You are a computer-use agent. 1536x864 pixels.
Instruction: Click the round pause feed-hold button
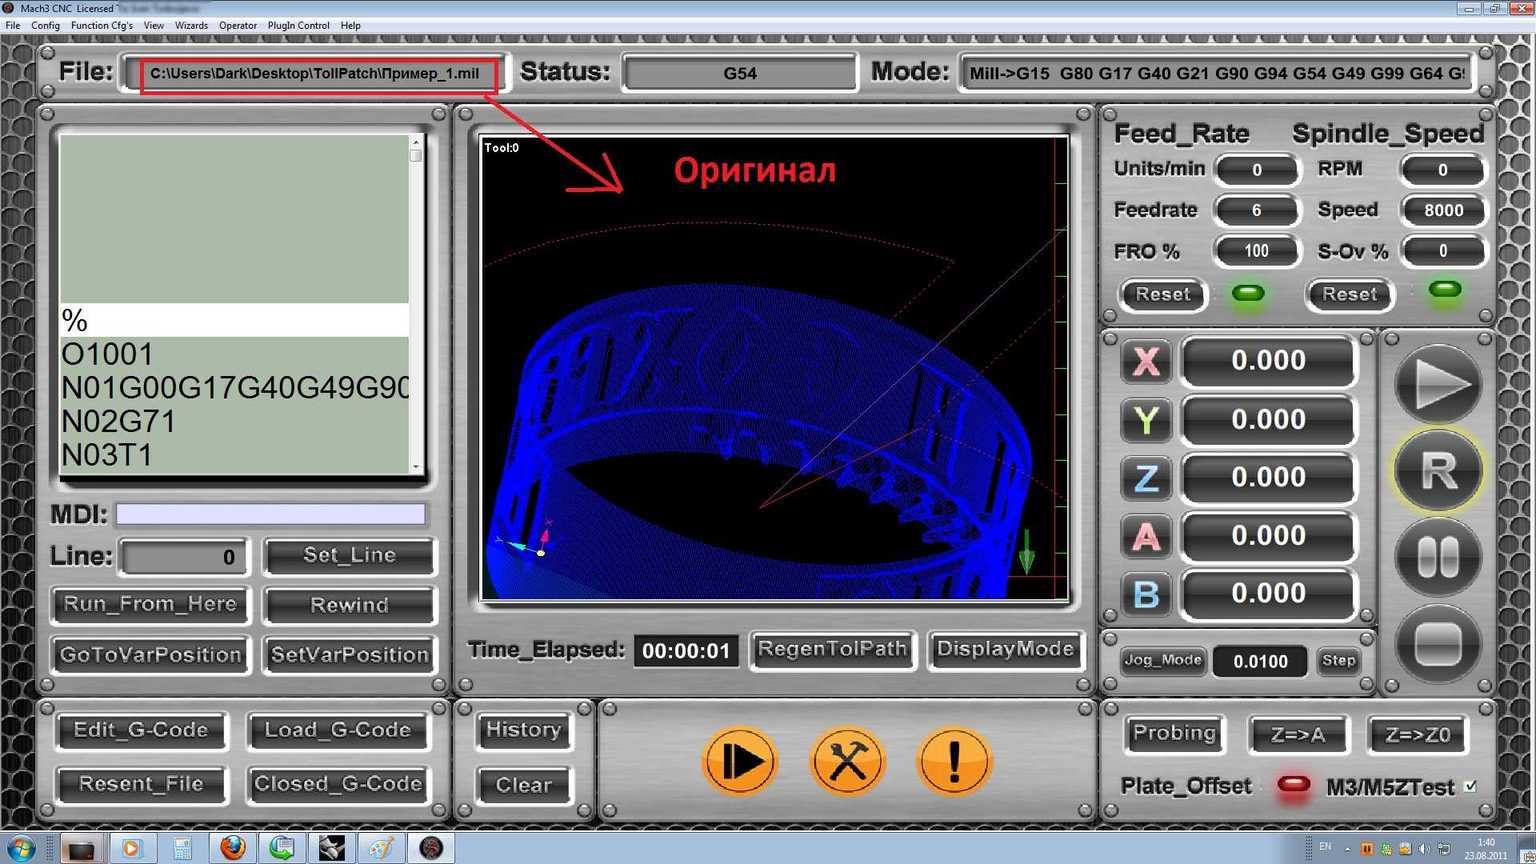(1438, 558)
